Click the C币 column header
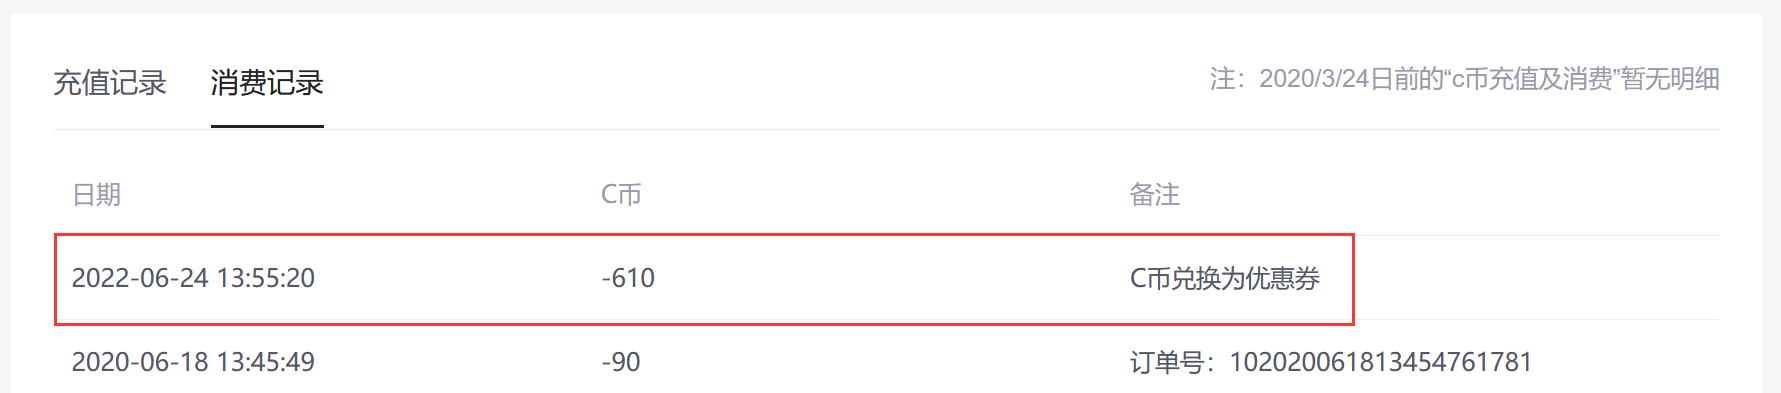The image size is (1781, 393). point(621,195)
